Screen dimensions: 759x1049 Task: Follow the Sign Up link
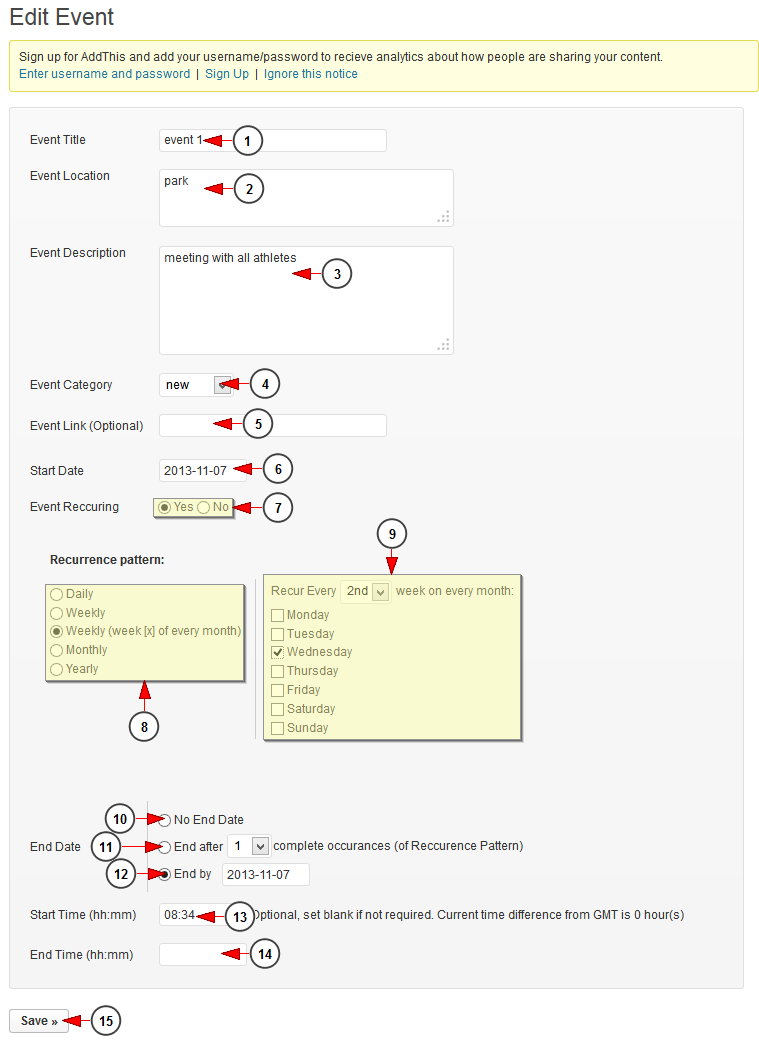[227, 74]
